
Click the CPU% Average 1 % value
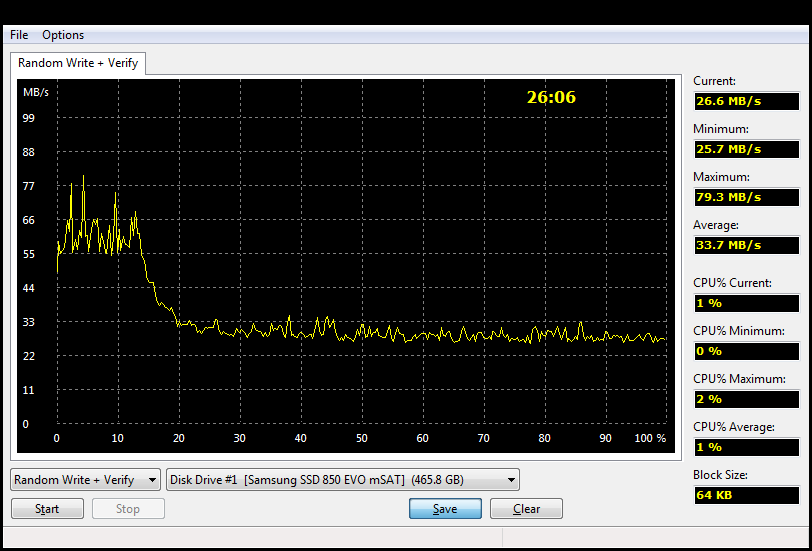[747, 447]
